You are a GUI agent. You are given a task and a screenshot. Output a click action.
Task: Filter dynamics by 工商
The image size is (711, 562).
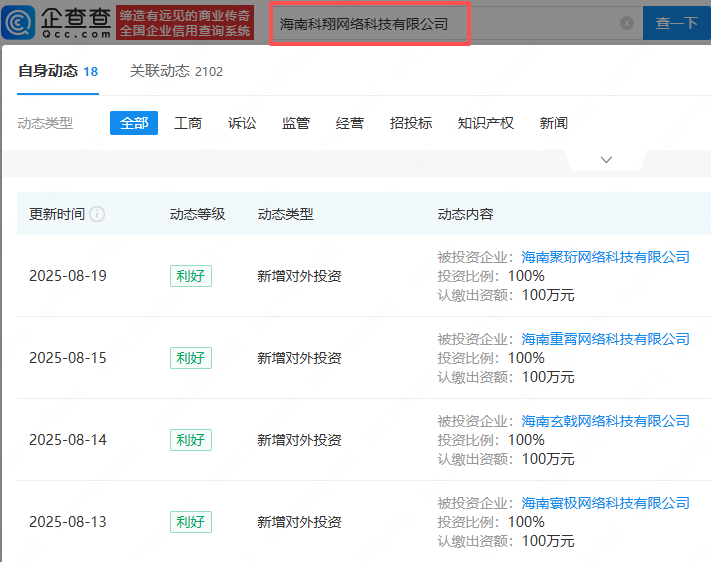tap(188, 123)
